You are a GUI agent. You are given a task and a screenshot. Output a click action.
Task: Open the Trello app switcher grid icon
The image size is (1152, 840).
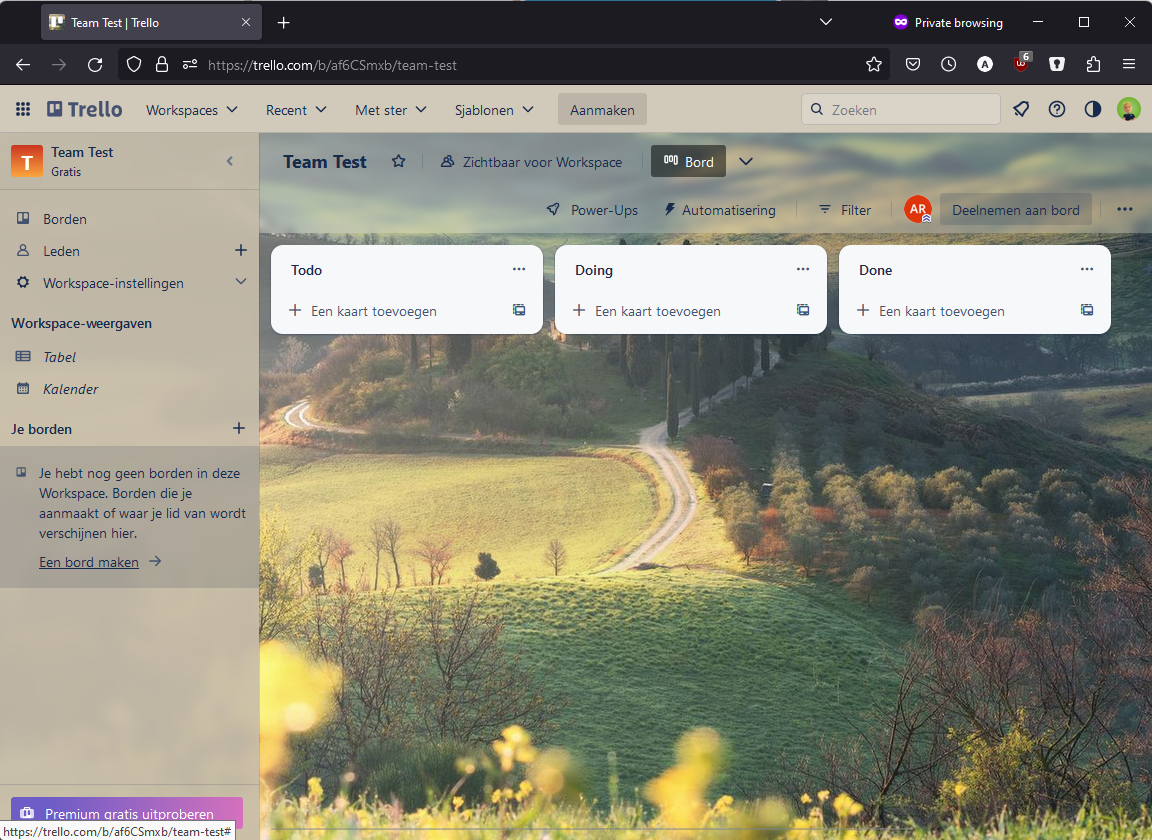coord(23,110)
